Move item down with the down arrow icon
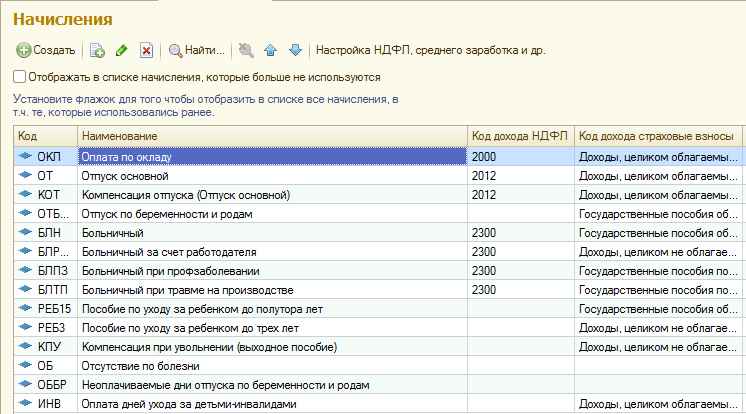 click(x=294, y=49)
